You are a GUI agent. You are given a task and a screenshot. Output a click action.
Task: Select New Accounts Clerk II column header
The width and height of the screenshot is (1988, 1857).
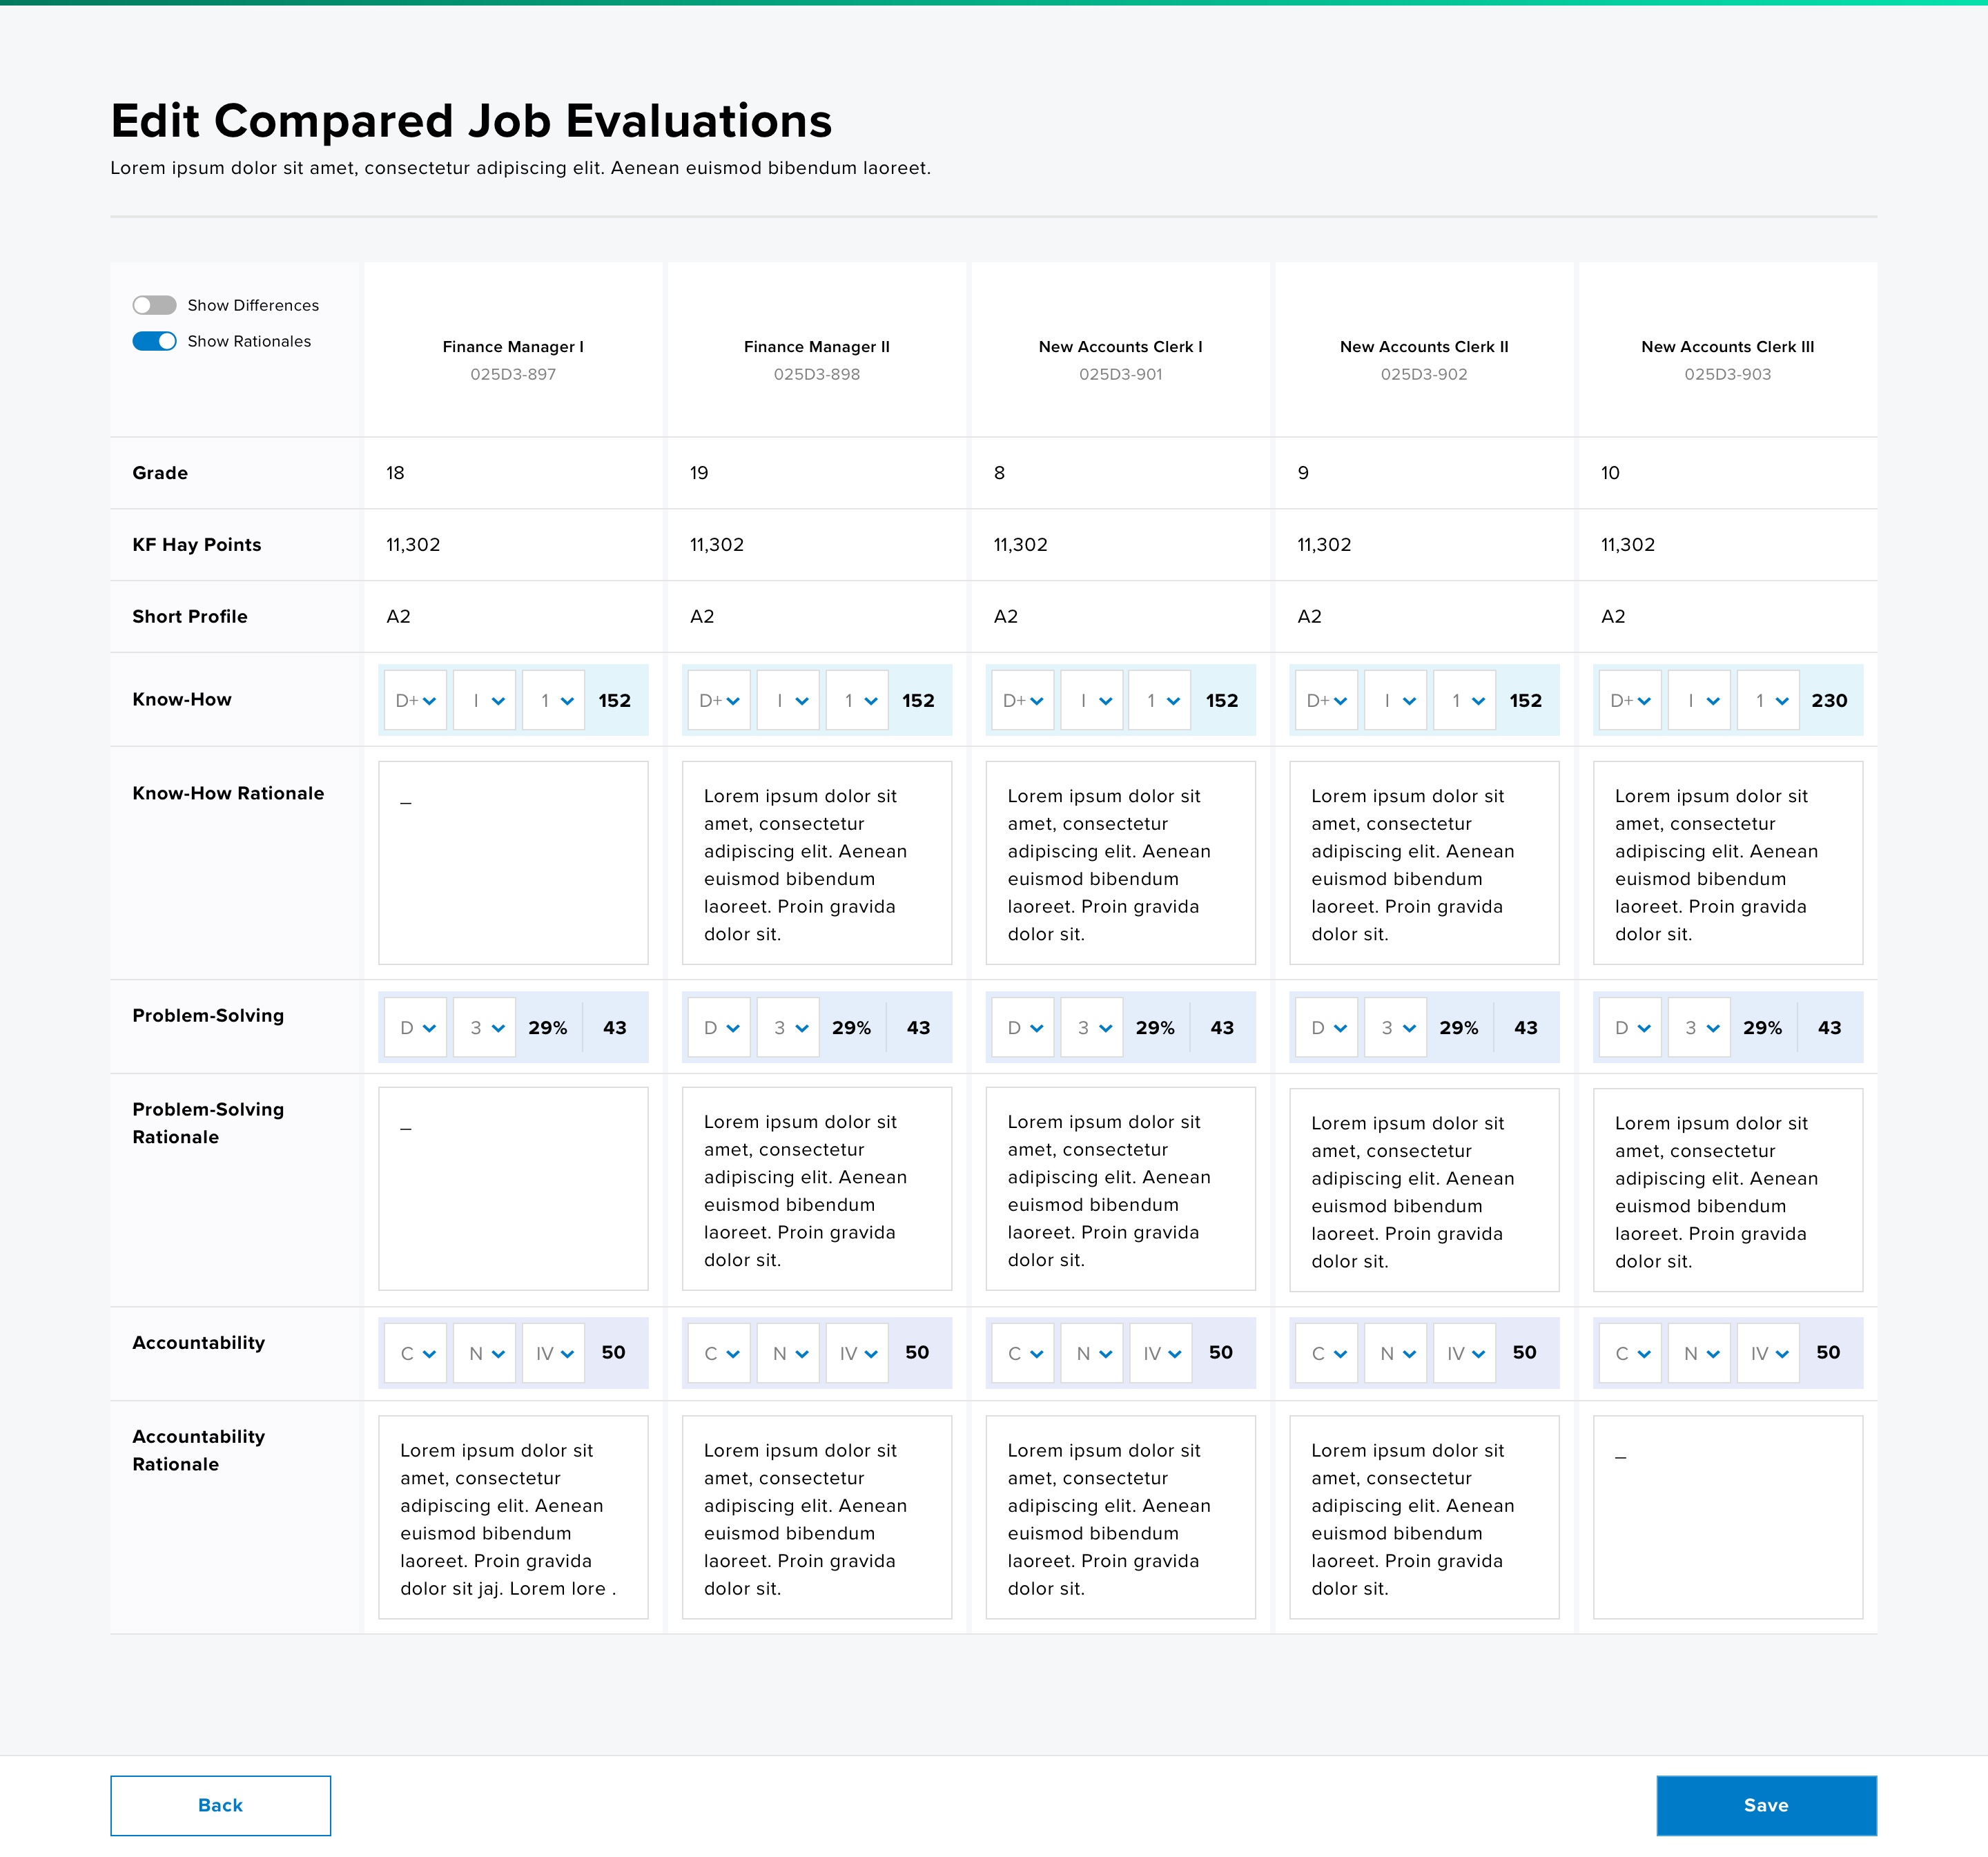coord(1424,359)
